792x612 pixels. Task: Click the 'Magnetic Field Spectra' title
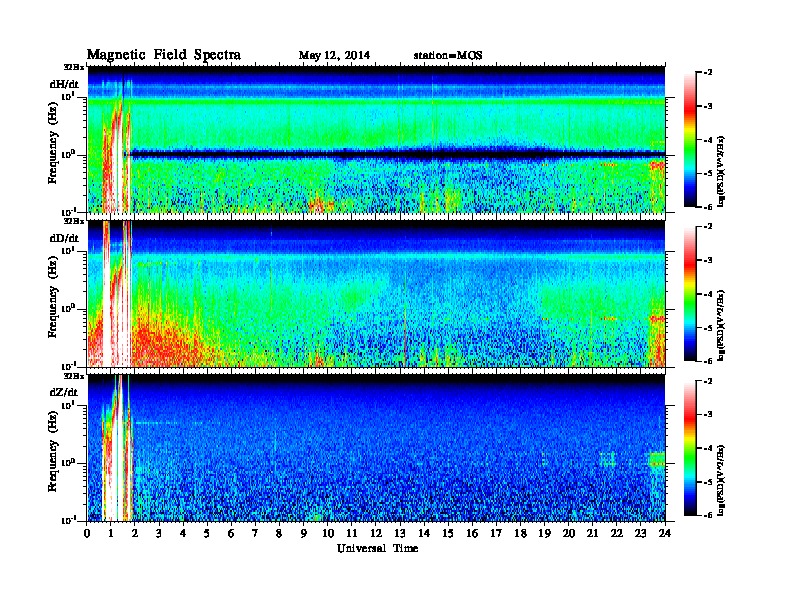click(x=164, y=55)
